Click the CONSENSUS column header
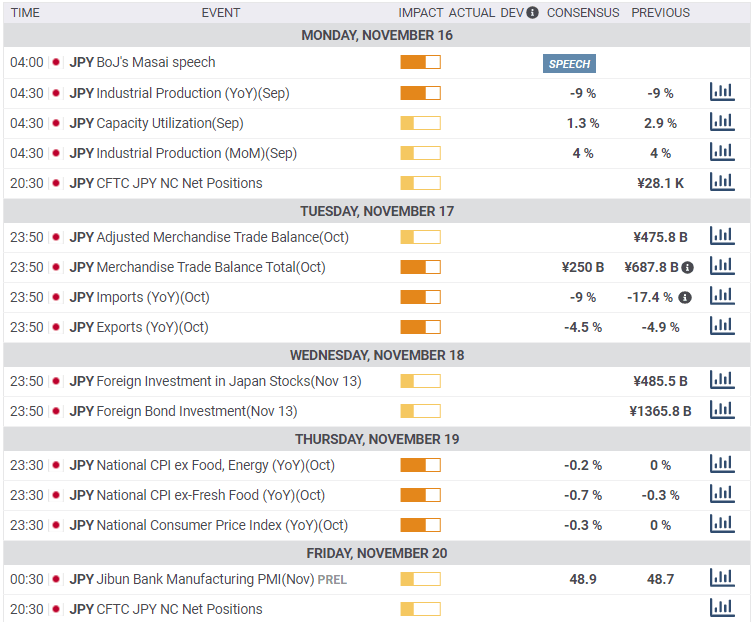This screenshot has width=752, height=622. [583, 13]
